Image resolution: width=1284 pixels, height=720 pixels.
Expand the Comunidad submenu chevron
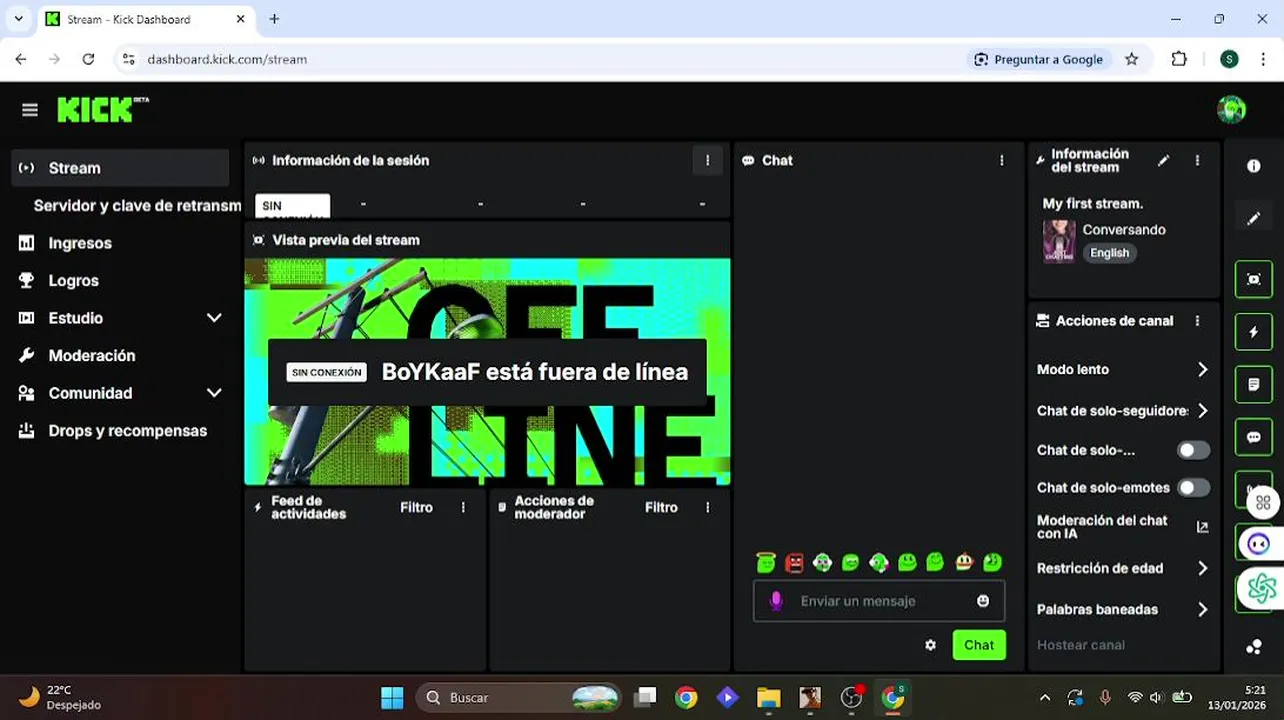pos(214,393)
